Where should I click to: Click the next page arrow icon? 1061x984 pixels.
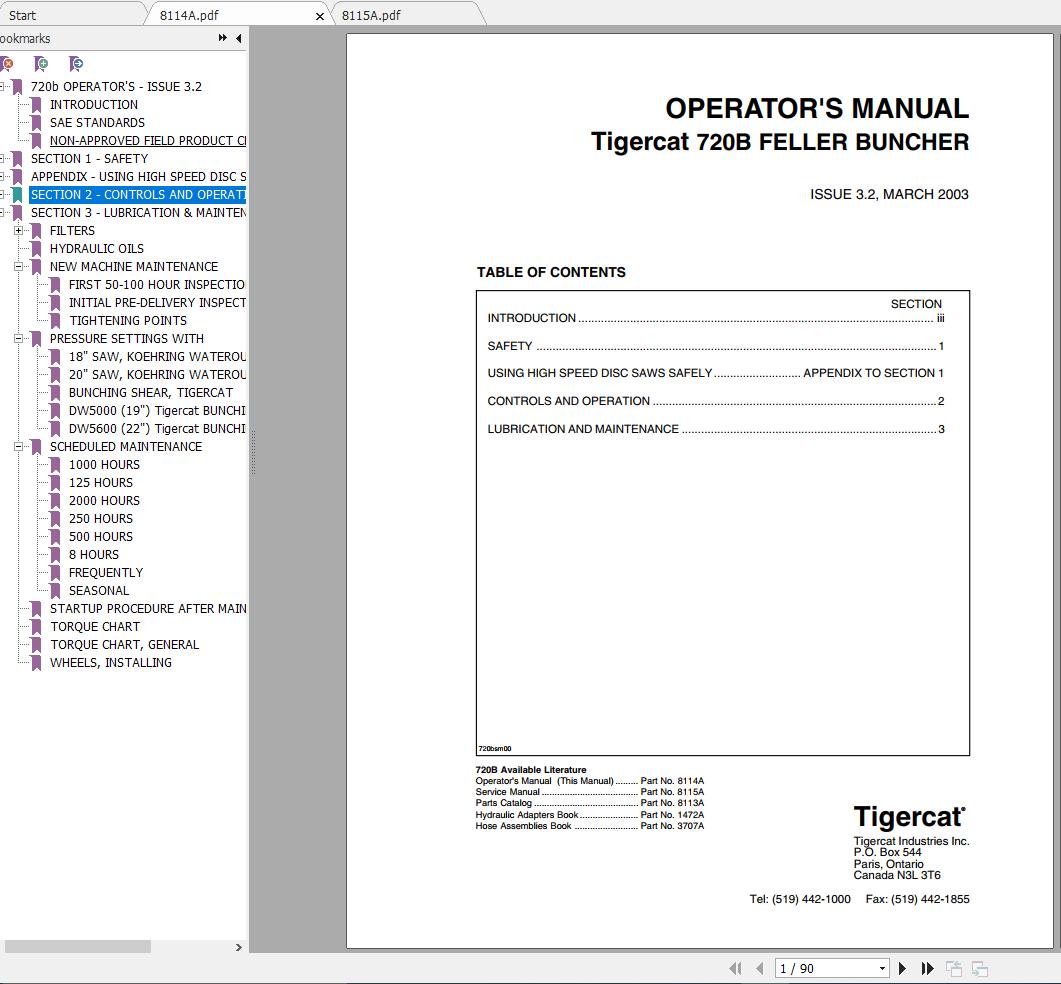click(902, 968)
